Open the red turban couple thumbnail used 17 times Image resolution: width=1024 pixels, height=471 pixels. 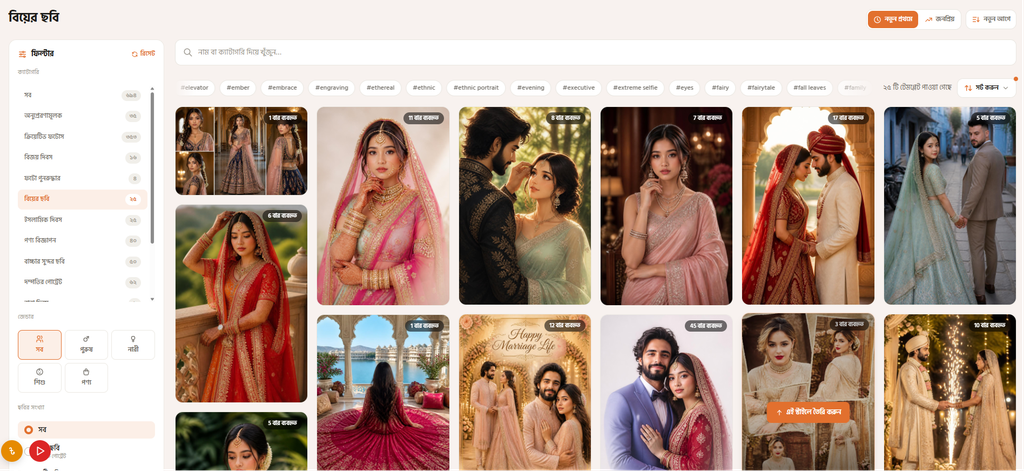coord(808,206)
